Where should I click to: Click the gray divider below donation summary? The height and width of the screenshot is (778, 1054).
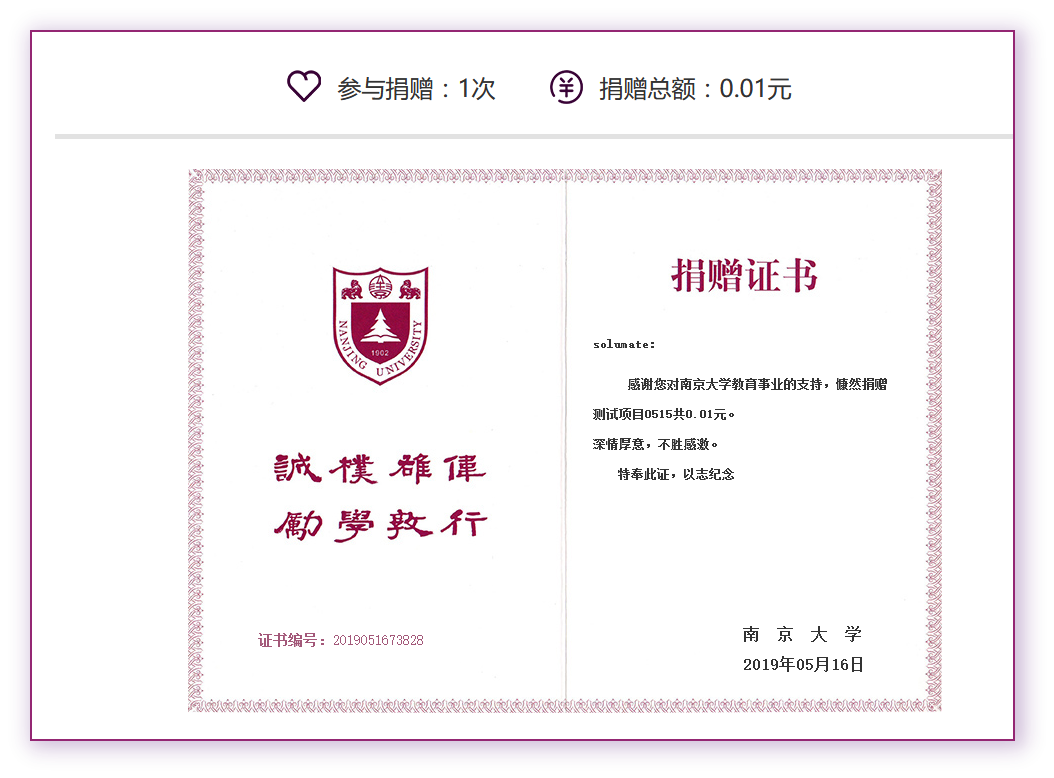click(x=534, y=135)
